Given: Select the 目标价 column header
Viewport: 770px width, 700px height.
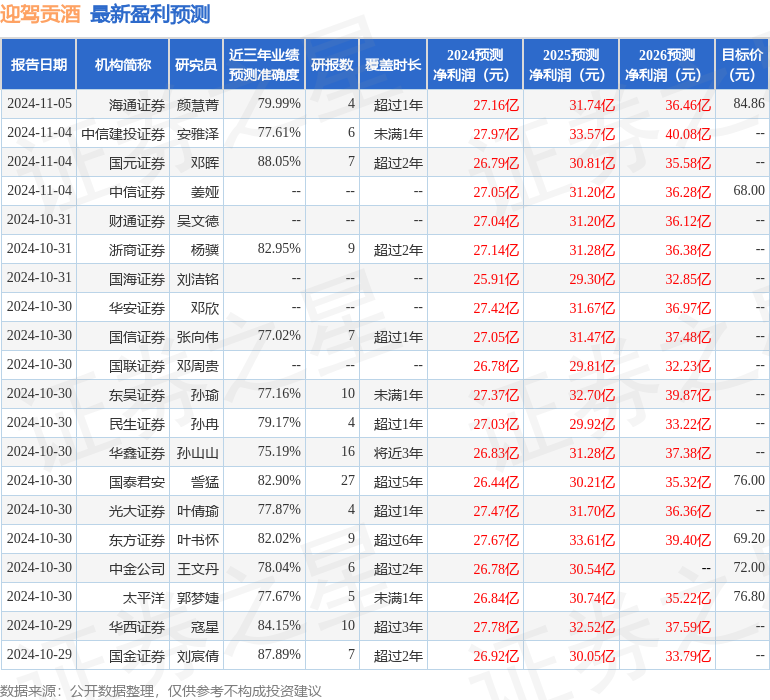Looking at the screenshot, I should (742, 65).
